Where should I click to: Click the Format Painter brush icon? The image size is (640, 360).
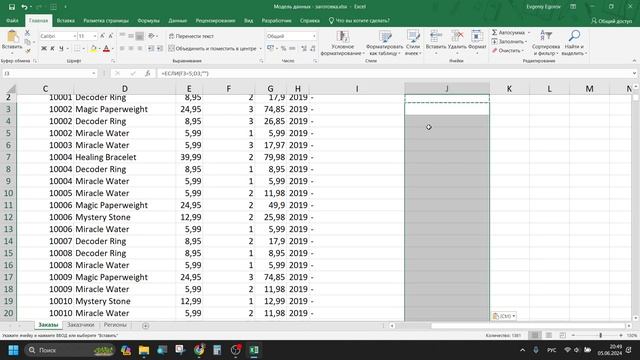(28, 51)
